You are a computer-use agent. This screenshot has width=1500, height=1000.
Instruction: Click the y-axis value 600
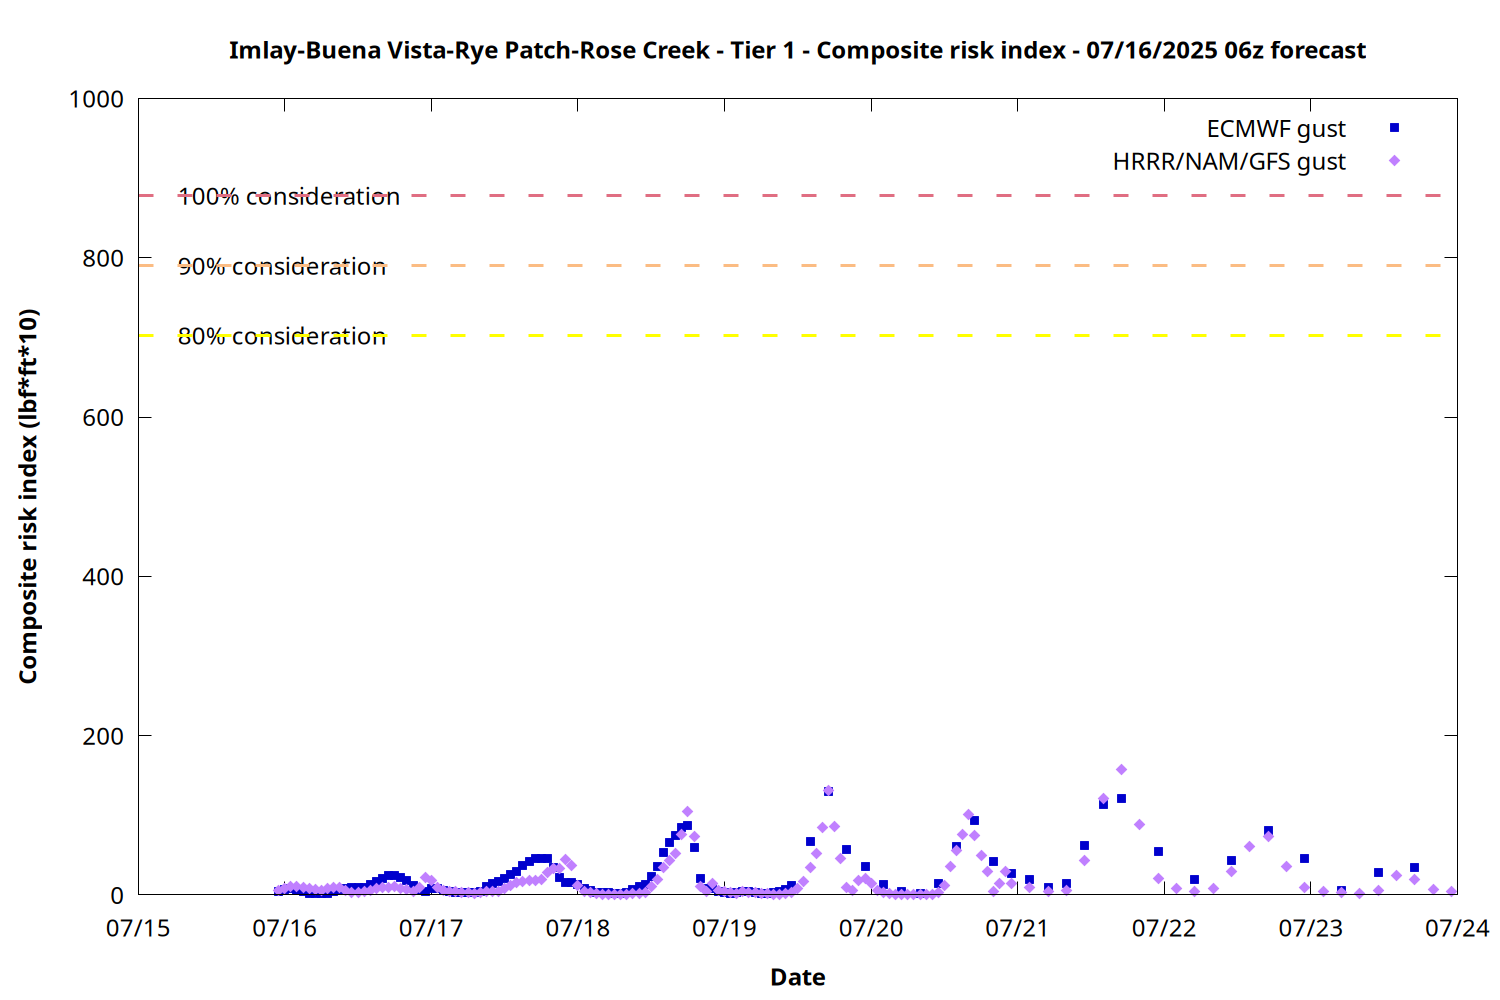(103, 418)
